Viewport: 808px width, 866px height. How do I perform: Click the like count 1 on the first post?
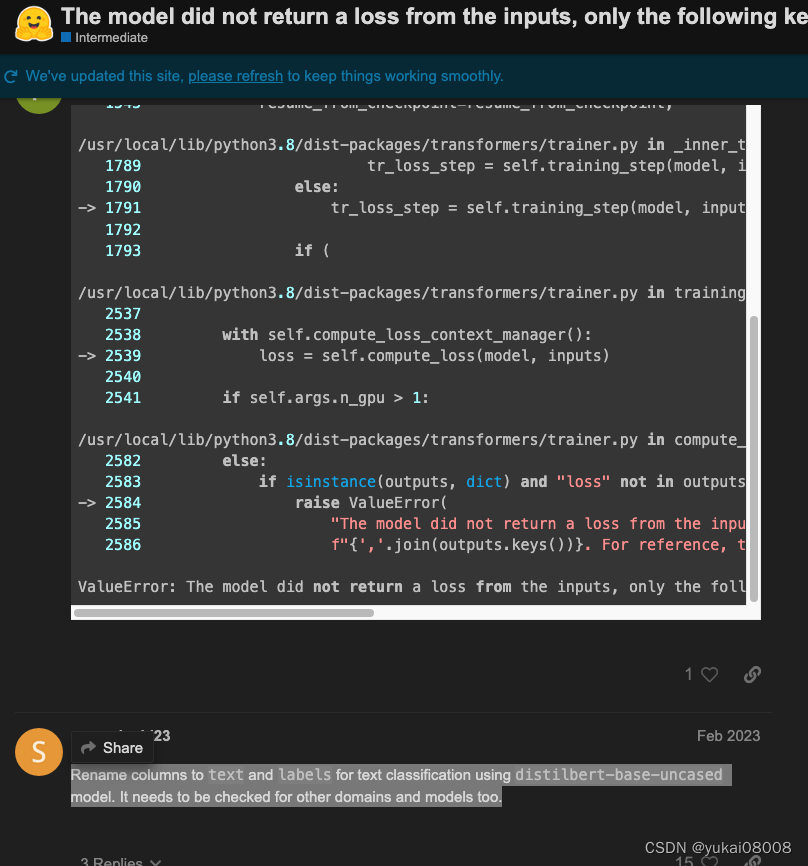pos(688,674)
